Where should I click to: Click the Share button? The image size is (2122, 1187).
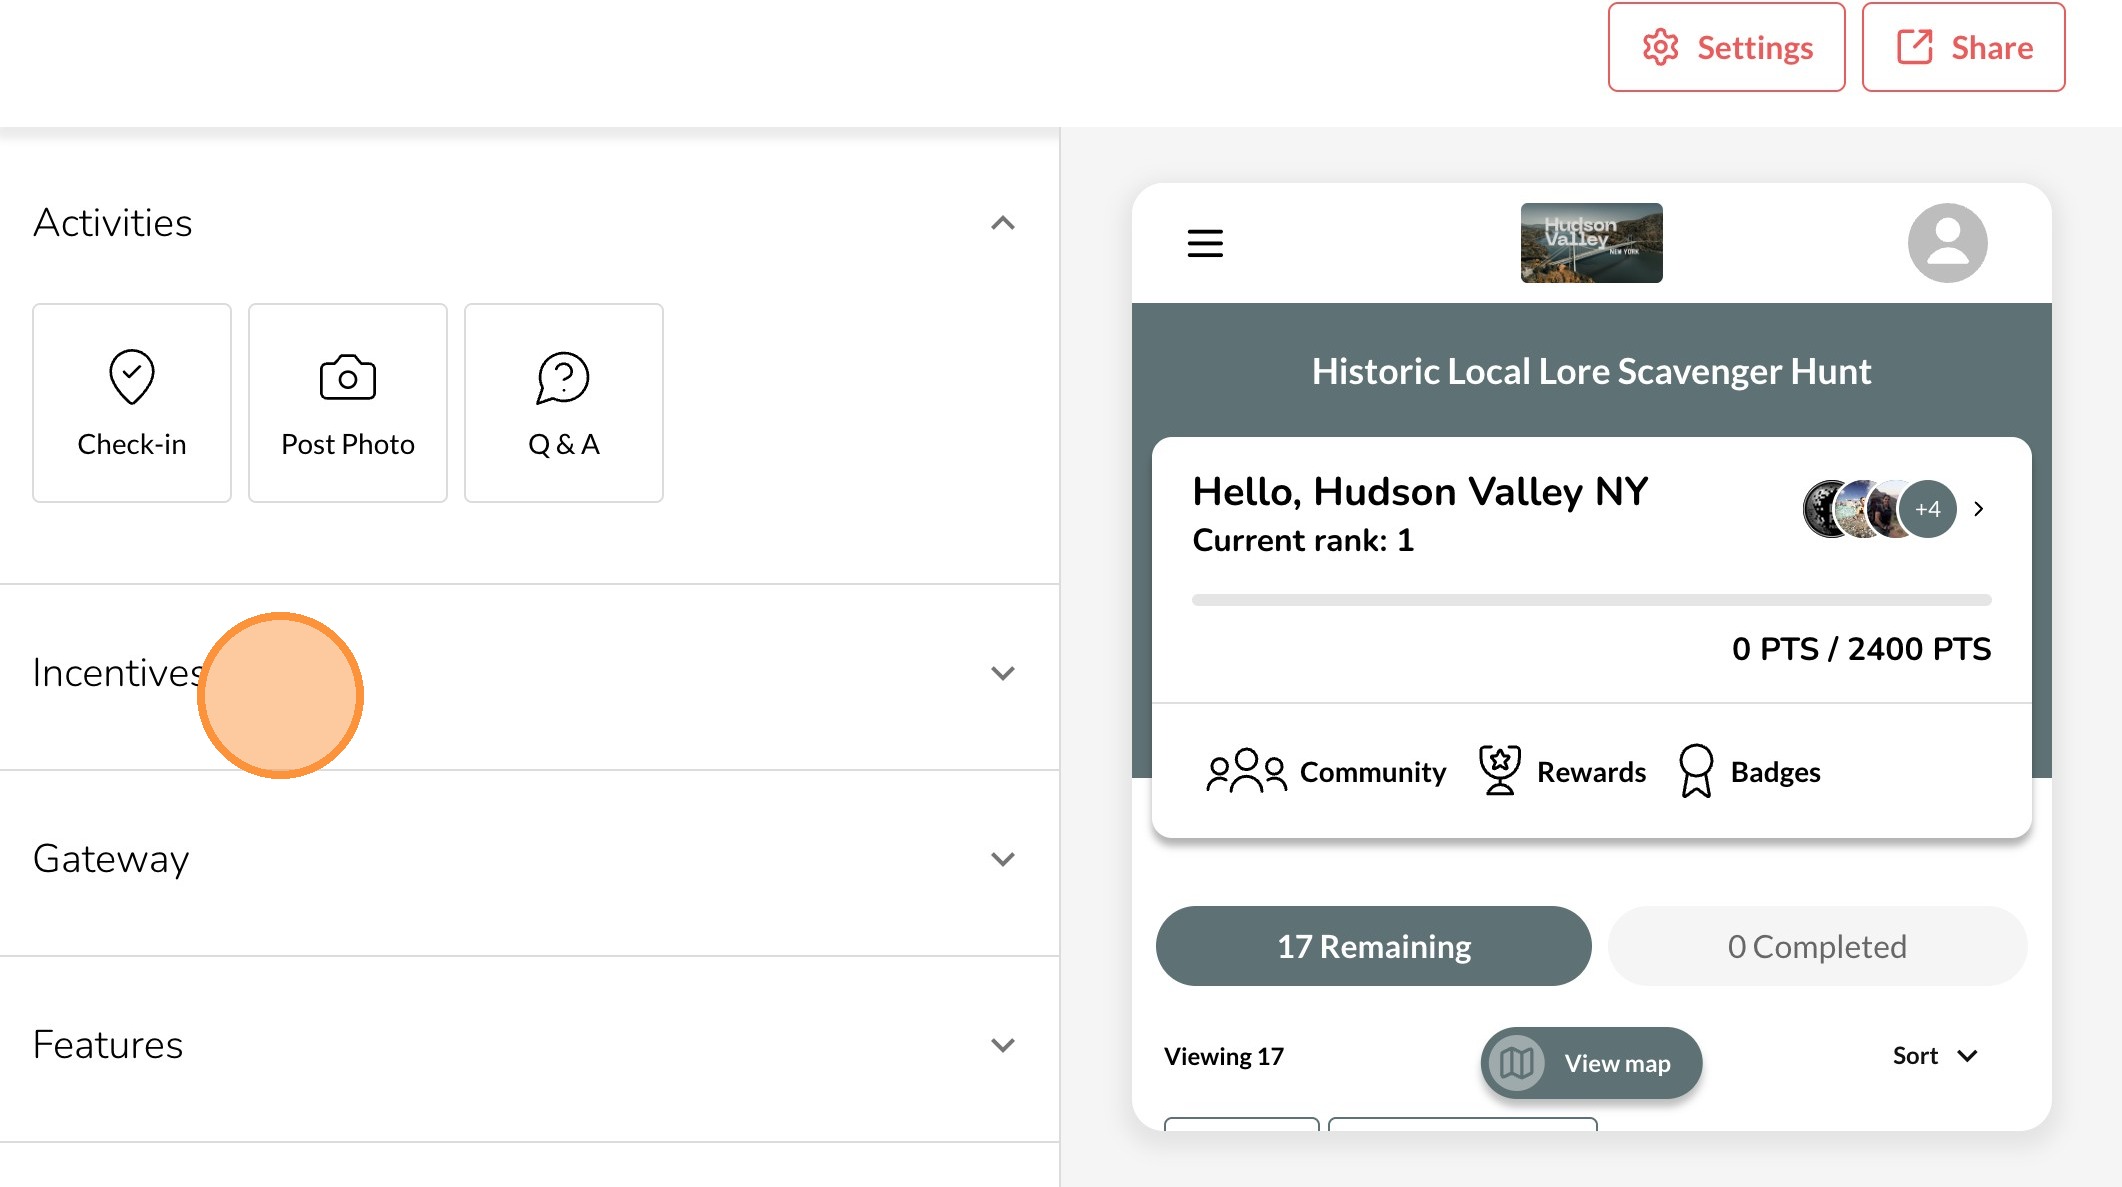(1963, 47)
